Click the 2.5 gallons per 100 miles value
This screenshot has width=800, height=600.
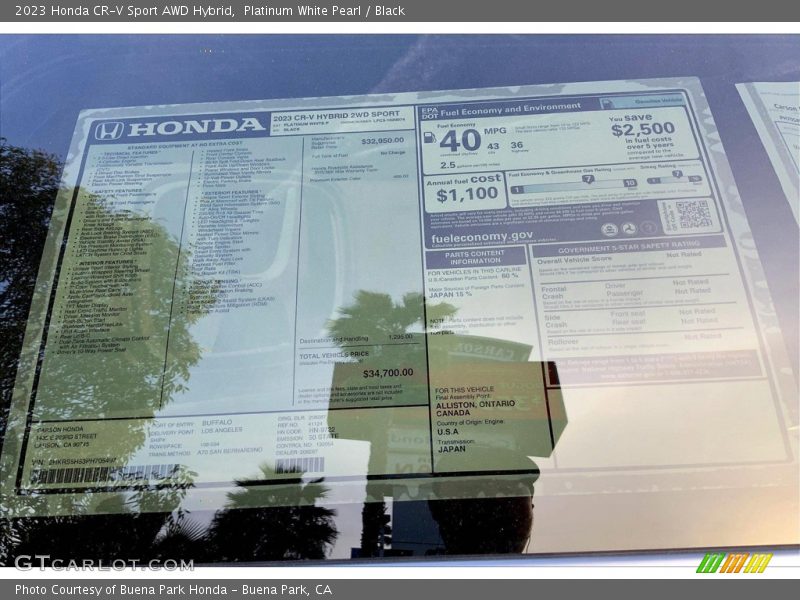(447, 165)
